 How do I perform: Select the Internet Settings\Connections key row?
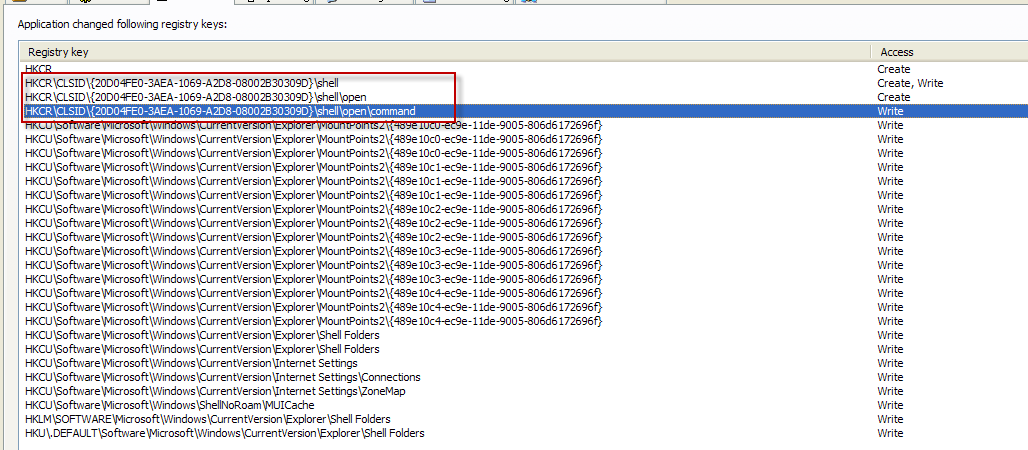(524, 377)
